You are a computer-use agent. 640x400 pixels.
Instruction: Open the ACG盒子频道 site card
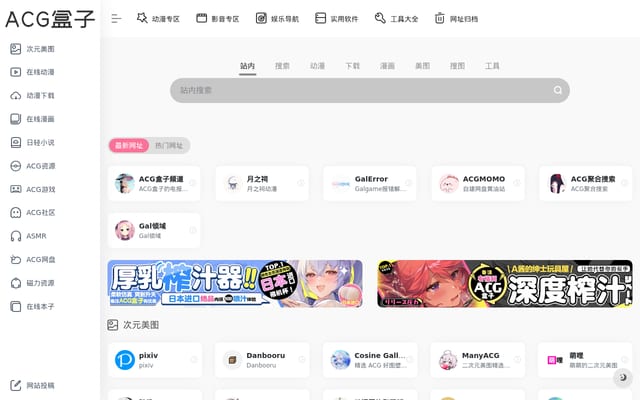tap(154, 184)
